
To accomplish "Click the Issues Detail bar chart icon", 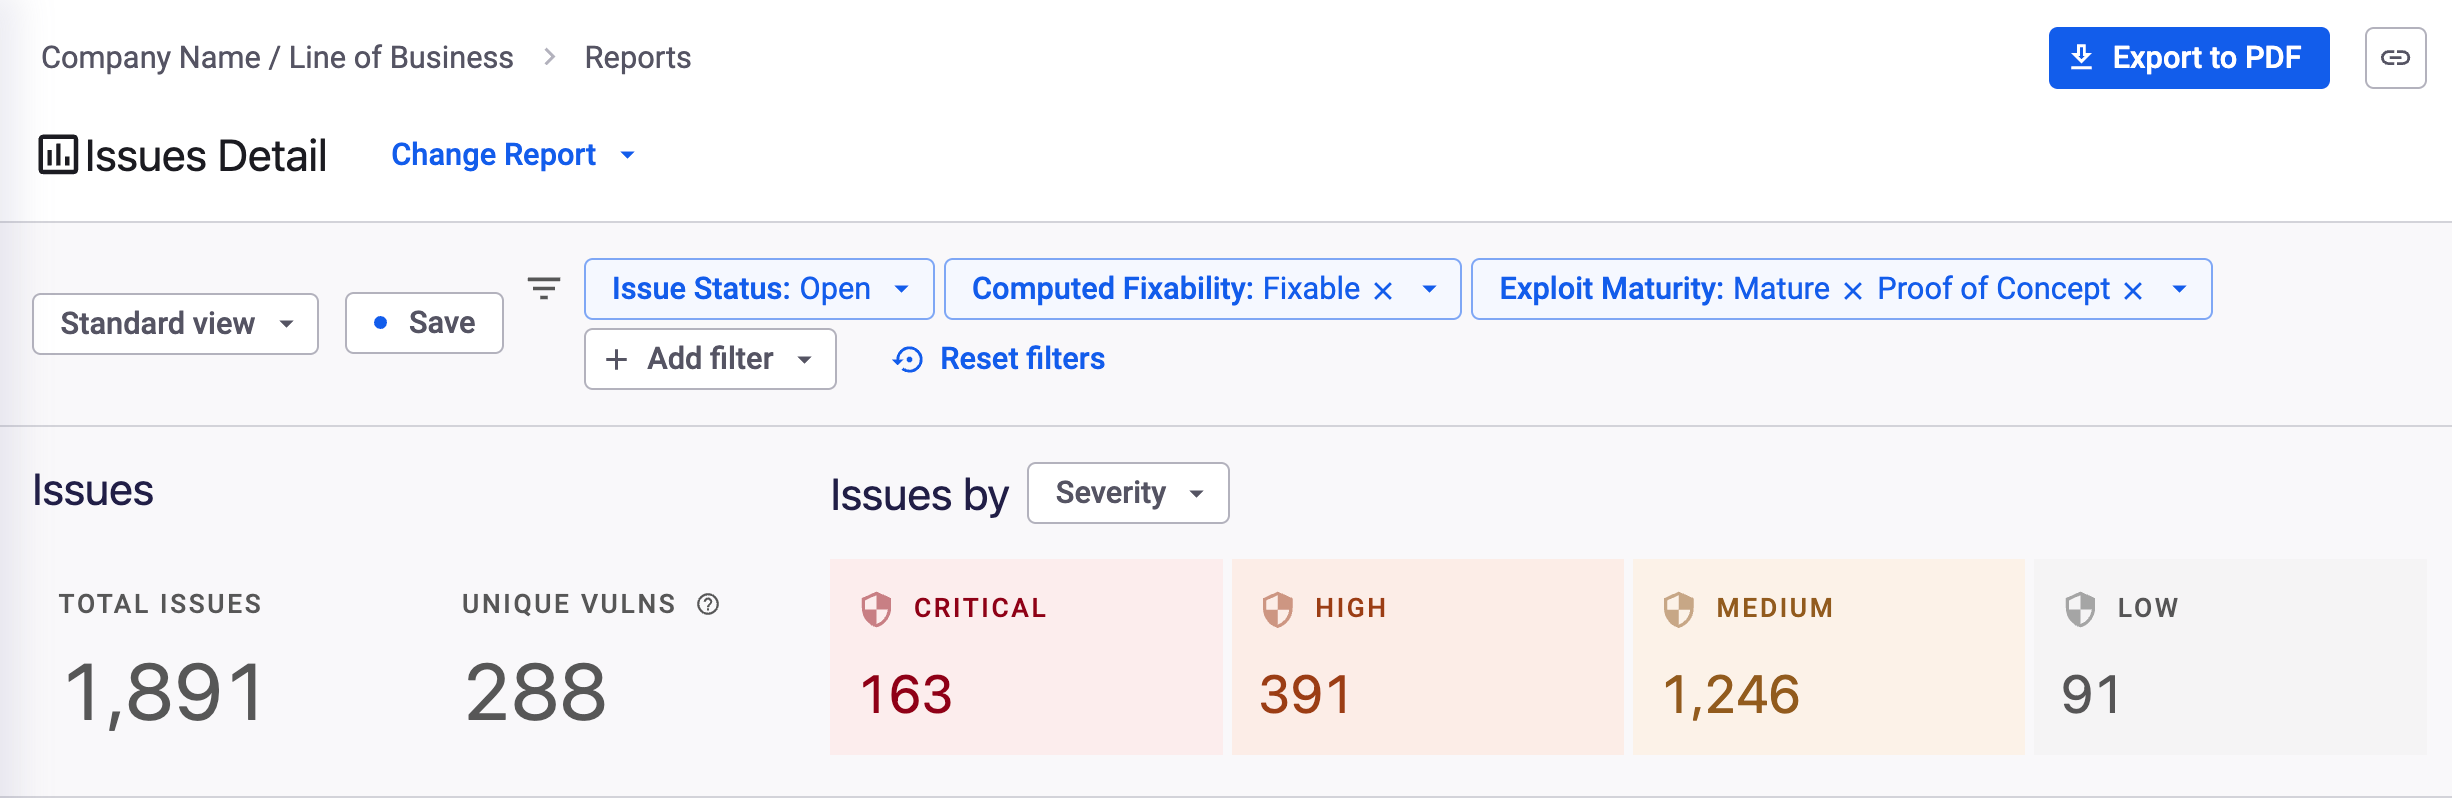I will 57,154.
